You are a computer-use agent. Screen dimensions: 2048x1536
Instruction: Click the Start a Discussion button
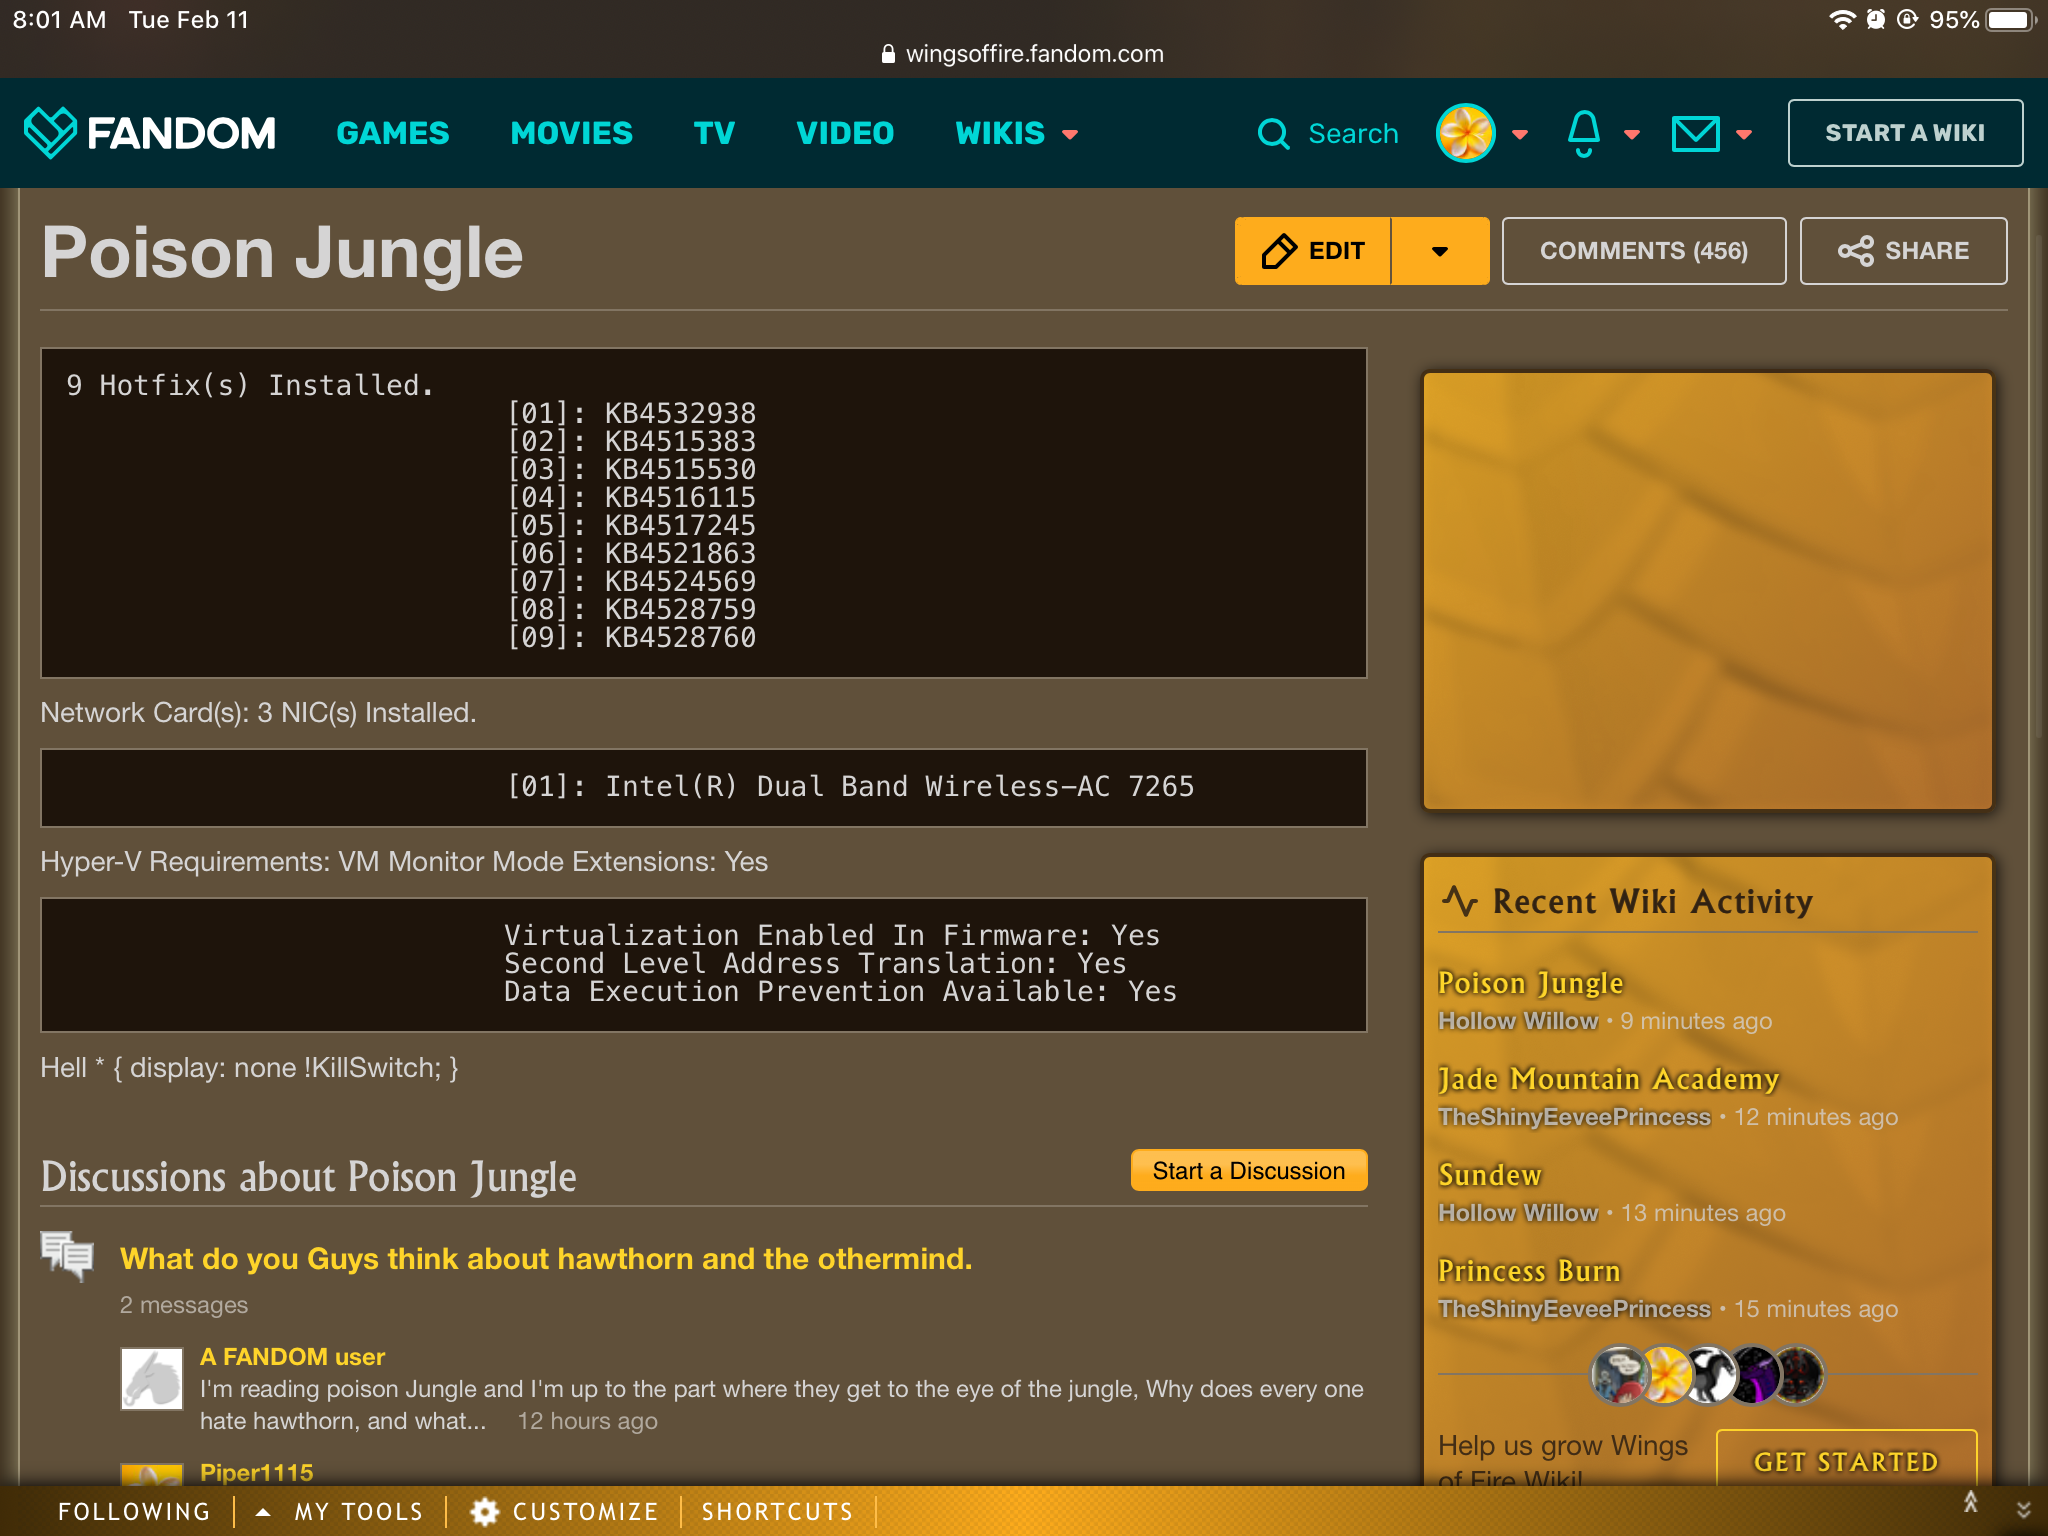coord(1248,1170)
